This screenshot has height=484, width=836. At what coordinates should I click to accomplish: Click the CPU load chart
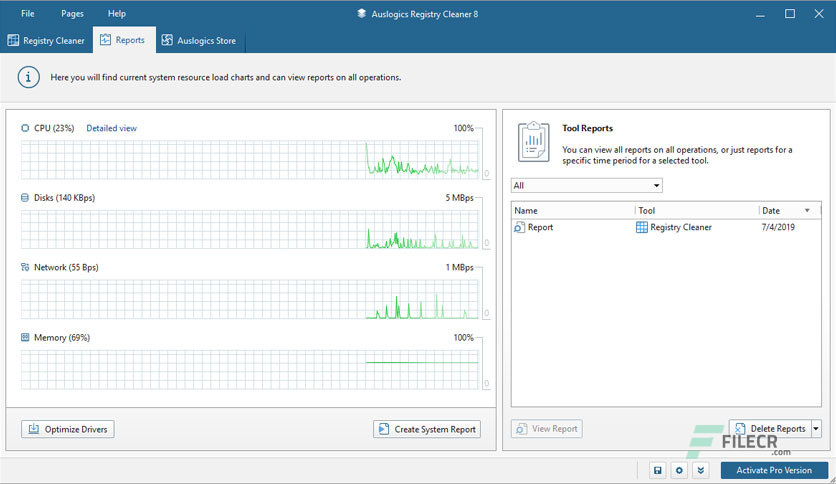click(x=250, y=159)
